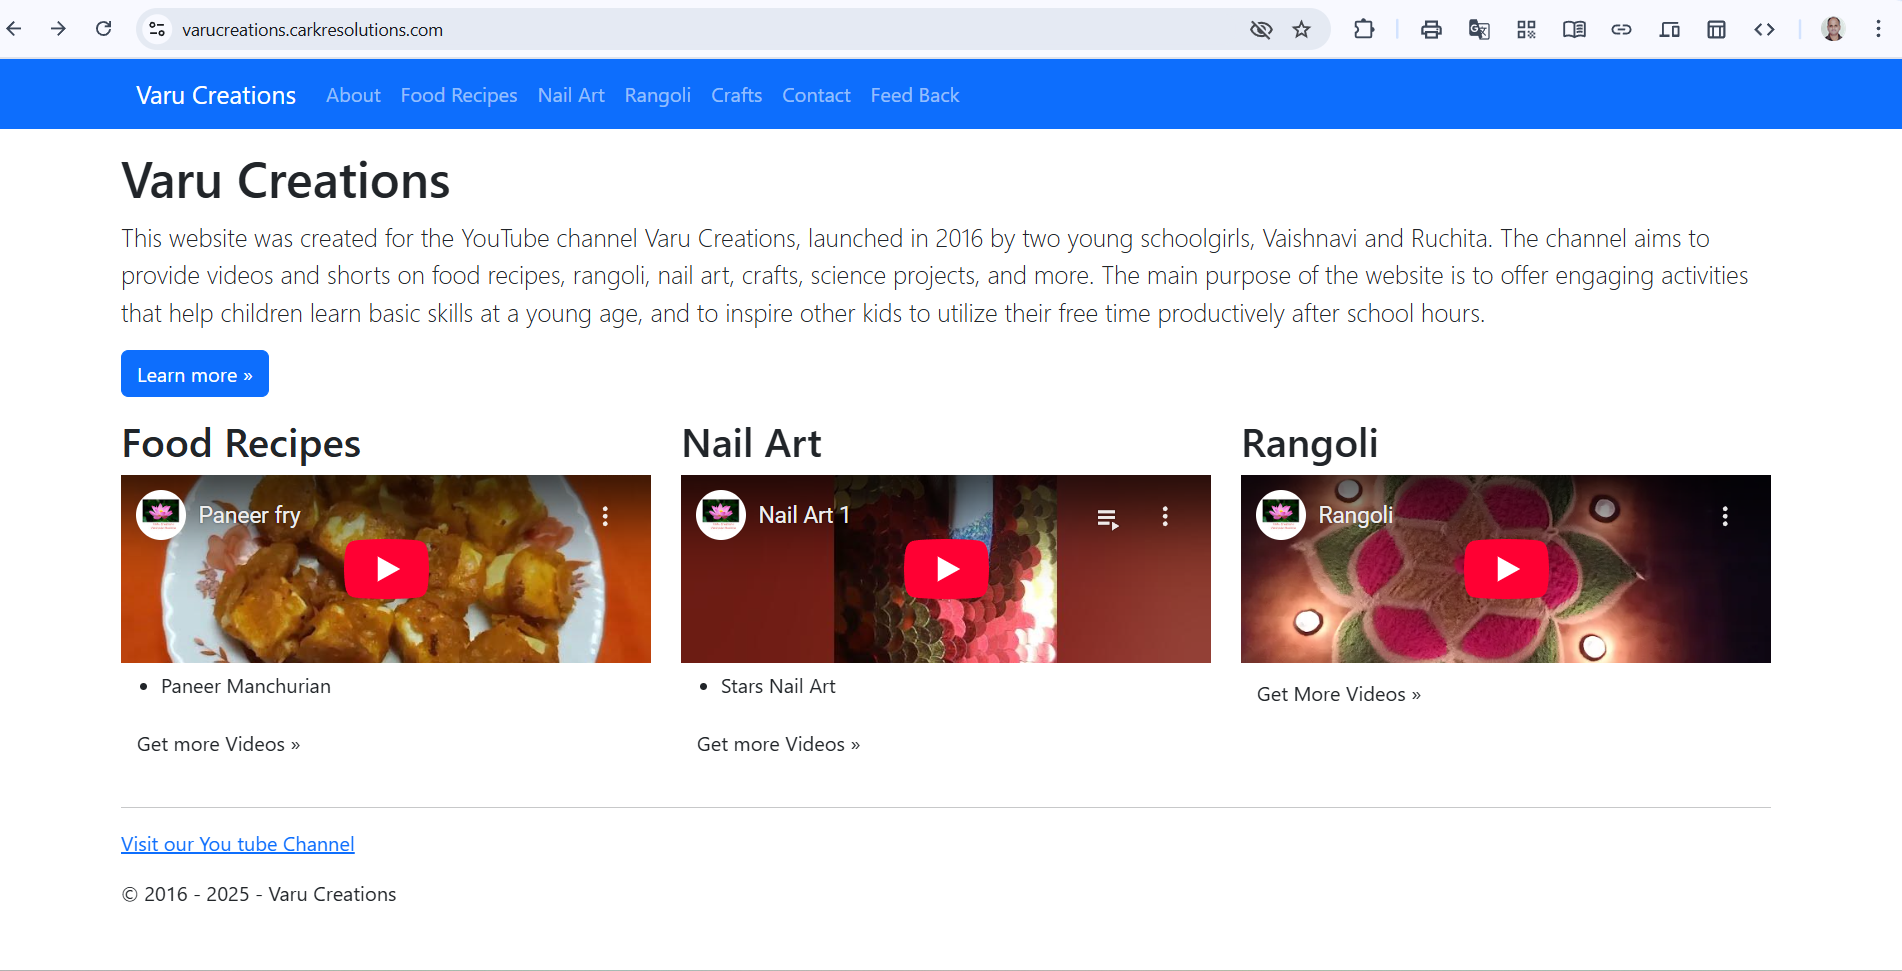This screenshot has height=971, width=1902.
Task: Copy the page link
Action: coord(1621,29)
